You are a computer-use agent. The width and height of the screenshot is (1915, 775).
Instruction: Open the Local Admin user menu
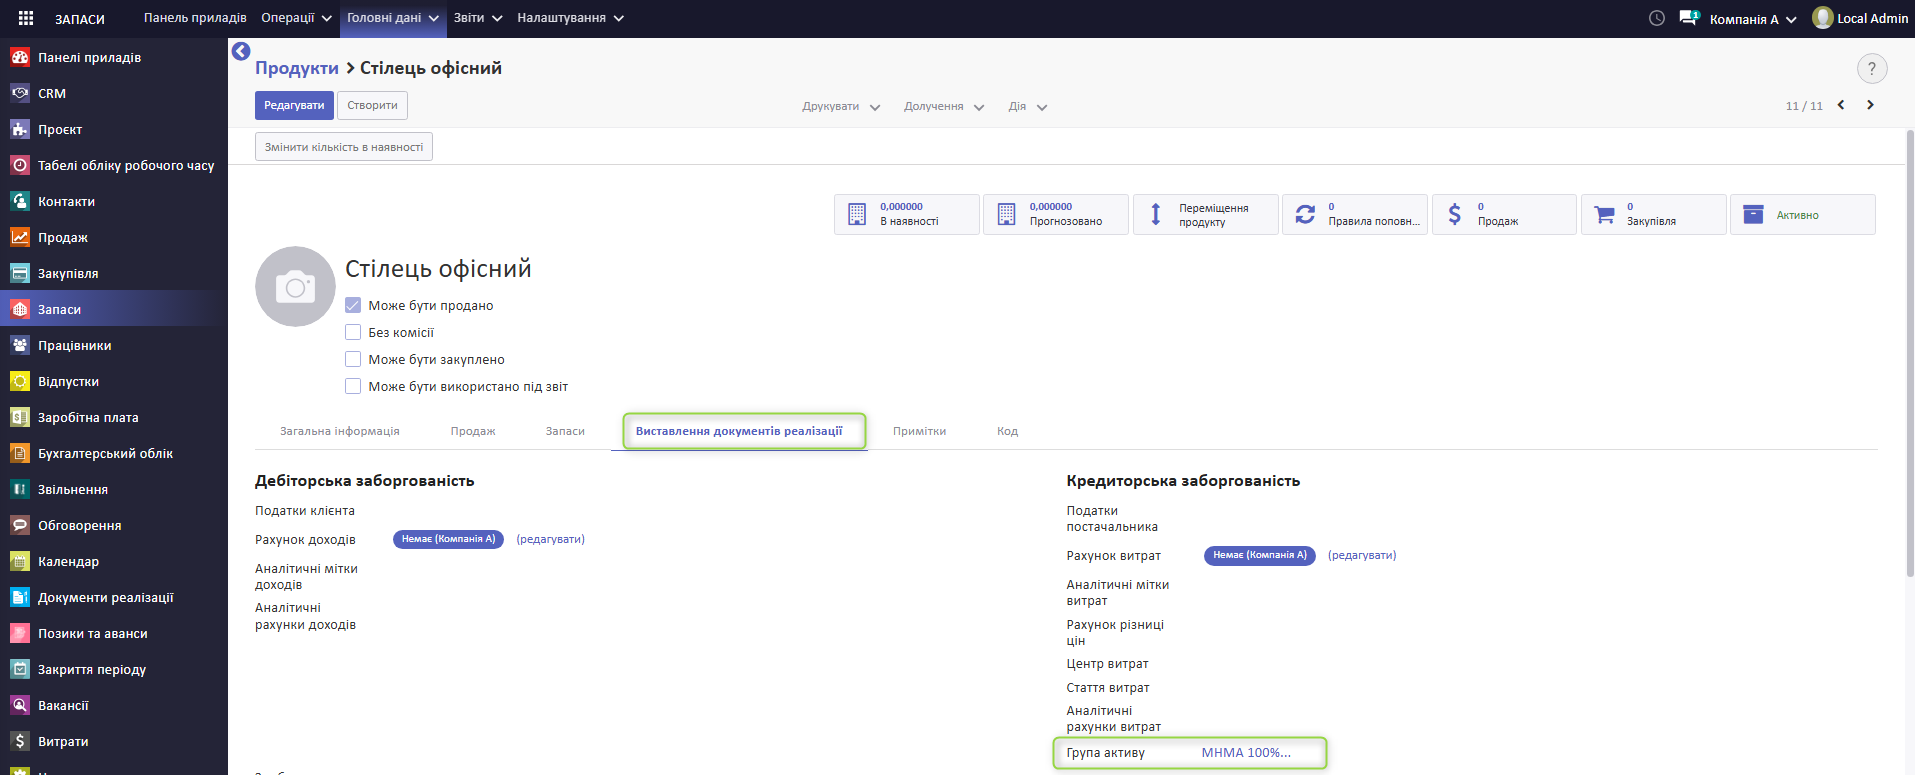[1860, 18]
